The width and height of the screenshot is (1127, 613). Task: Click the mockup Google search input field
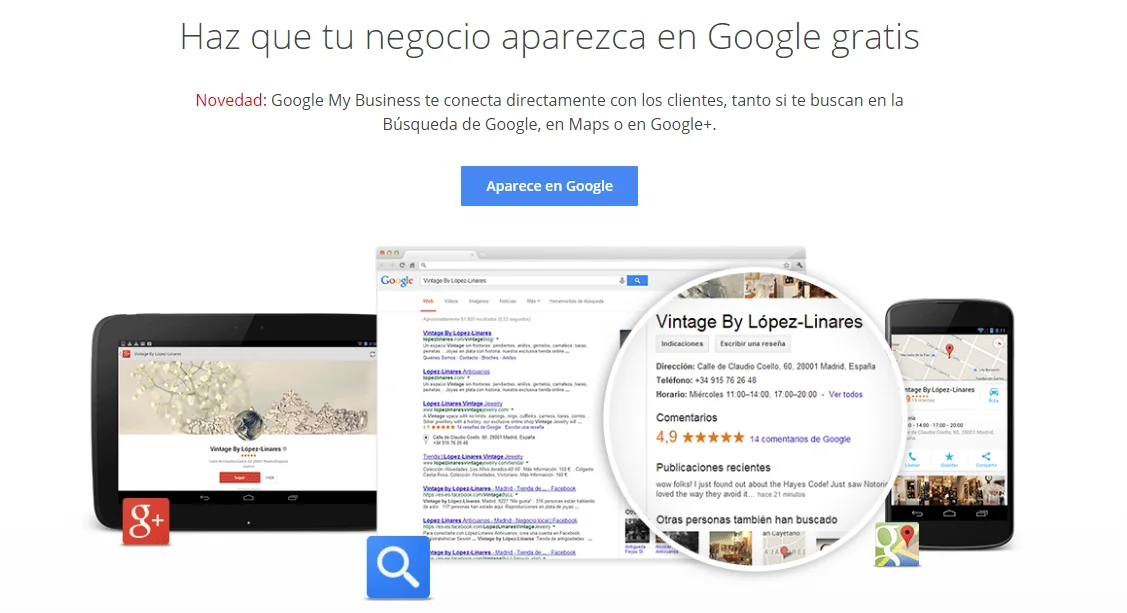click(x=522, y=280)
